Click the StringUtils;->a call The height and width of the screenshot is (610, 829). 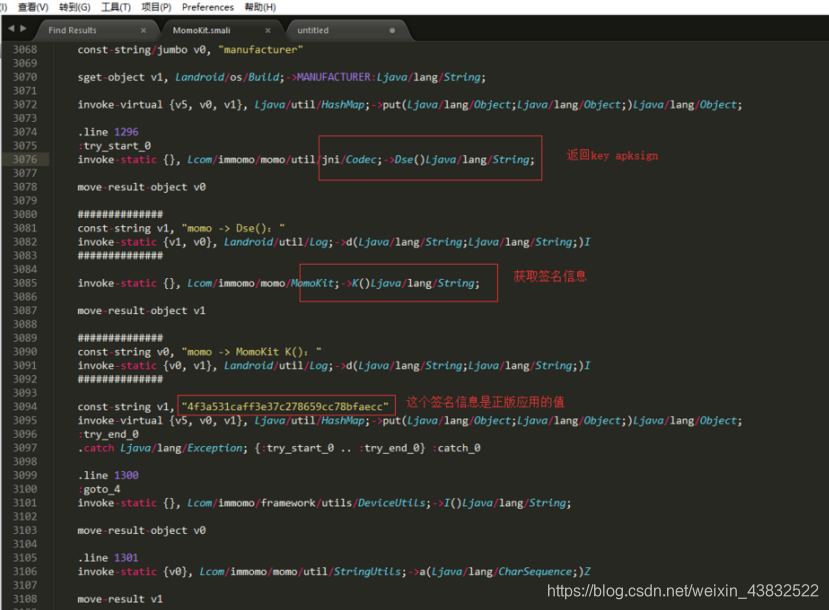pos(380,572)
